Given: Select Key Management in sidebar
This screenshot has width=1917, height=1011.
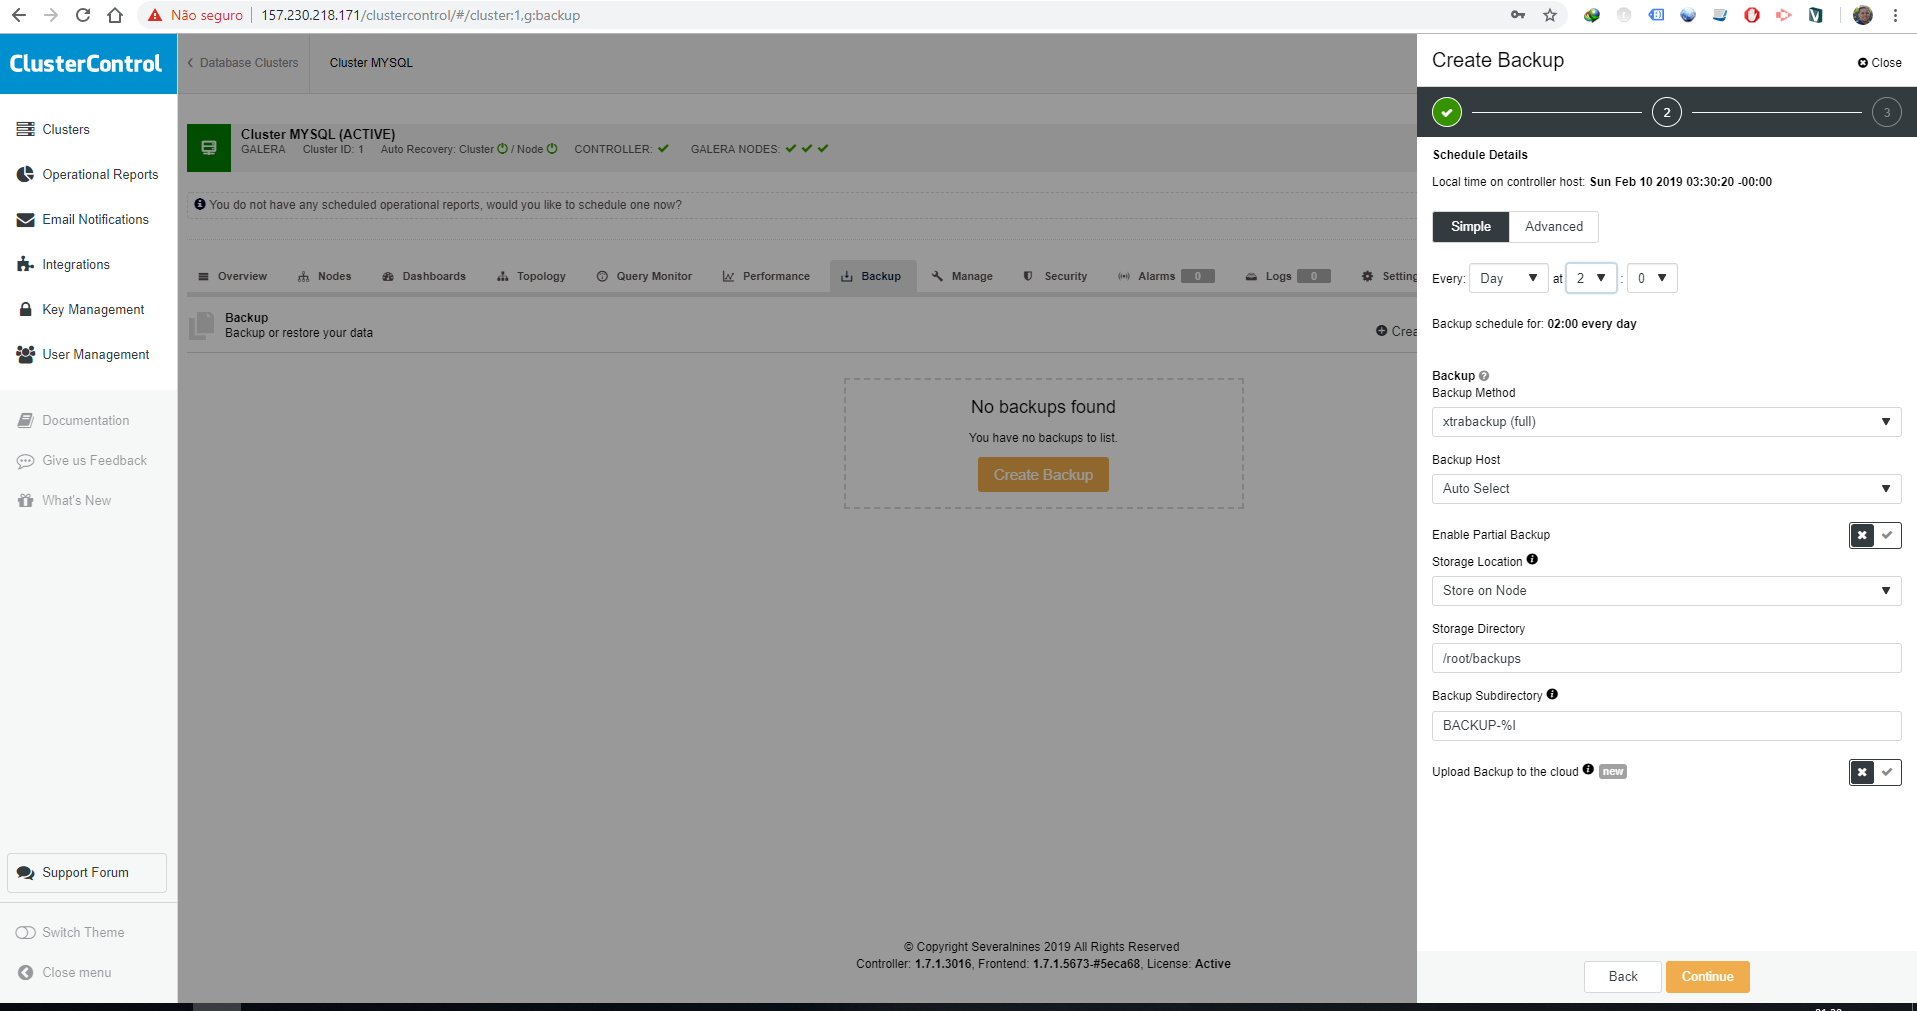Looking at the screenshot, I should coord(92,309).
